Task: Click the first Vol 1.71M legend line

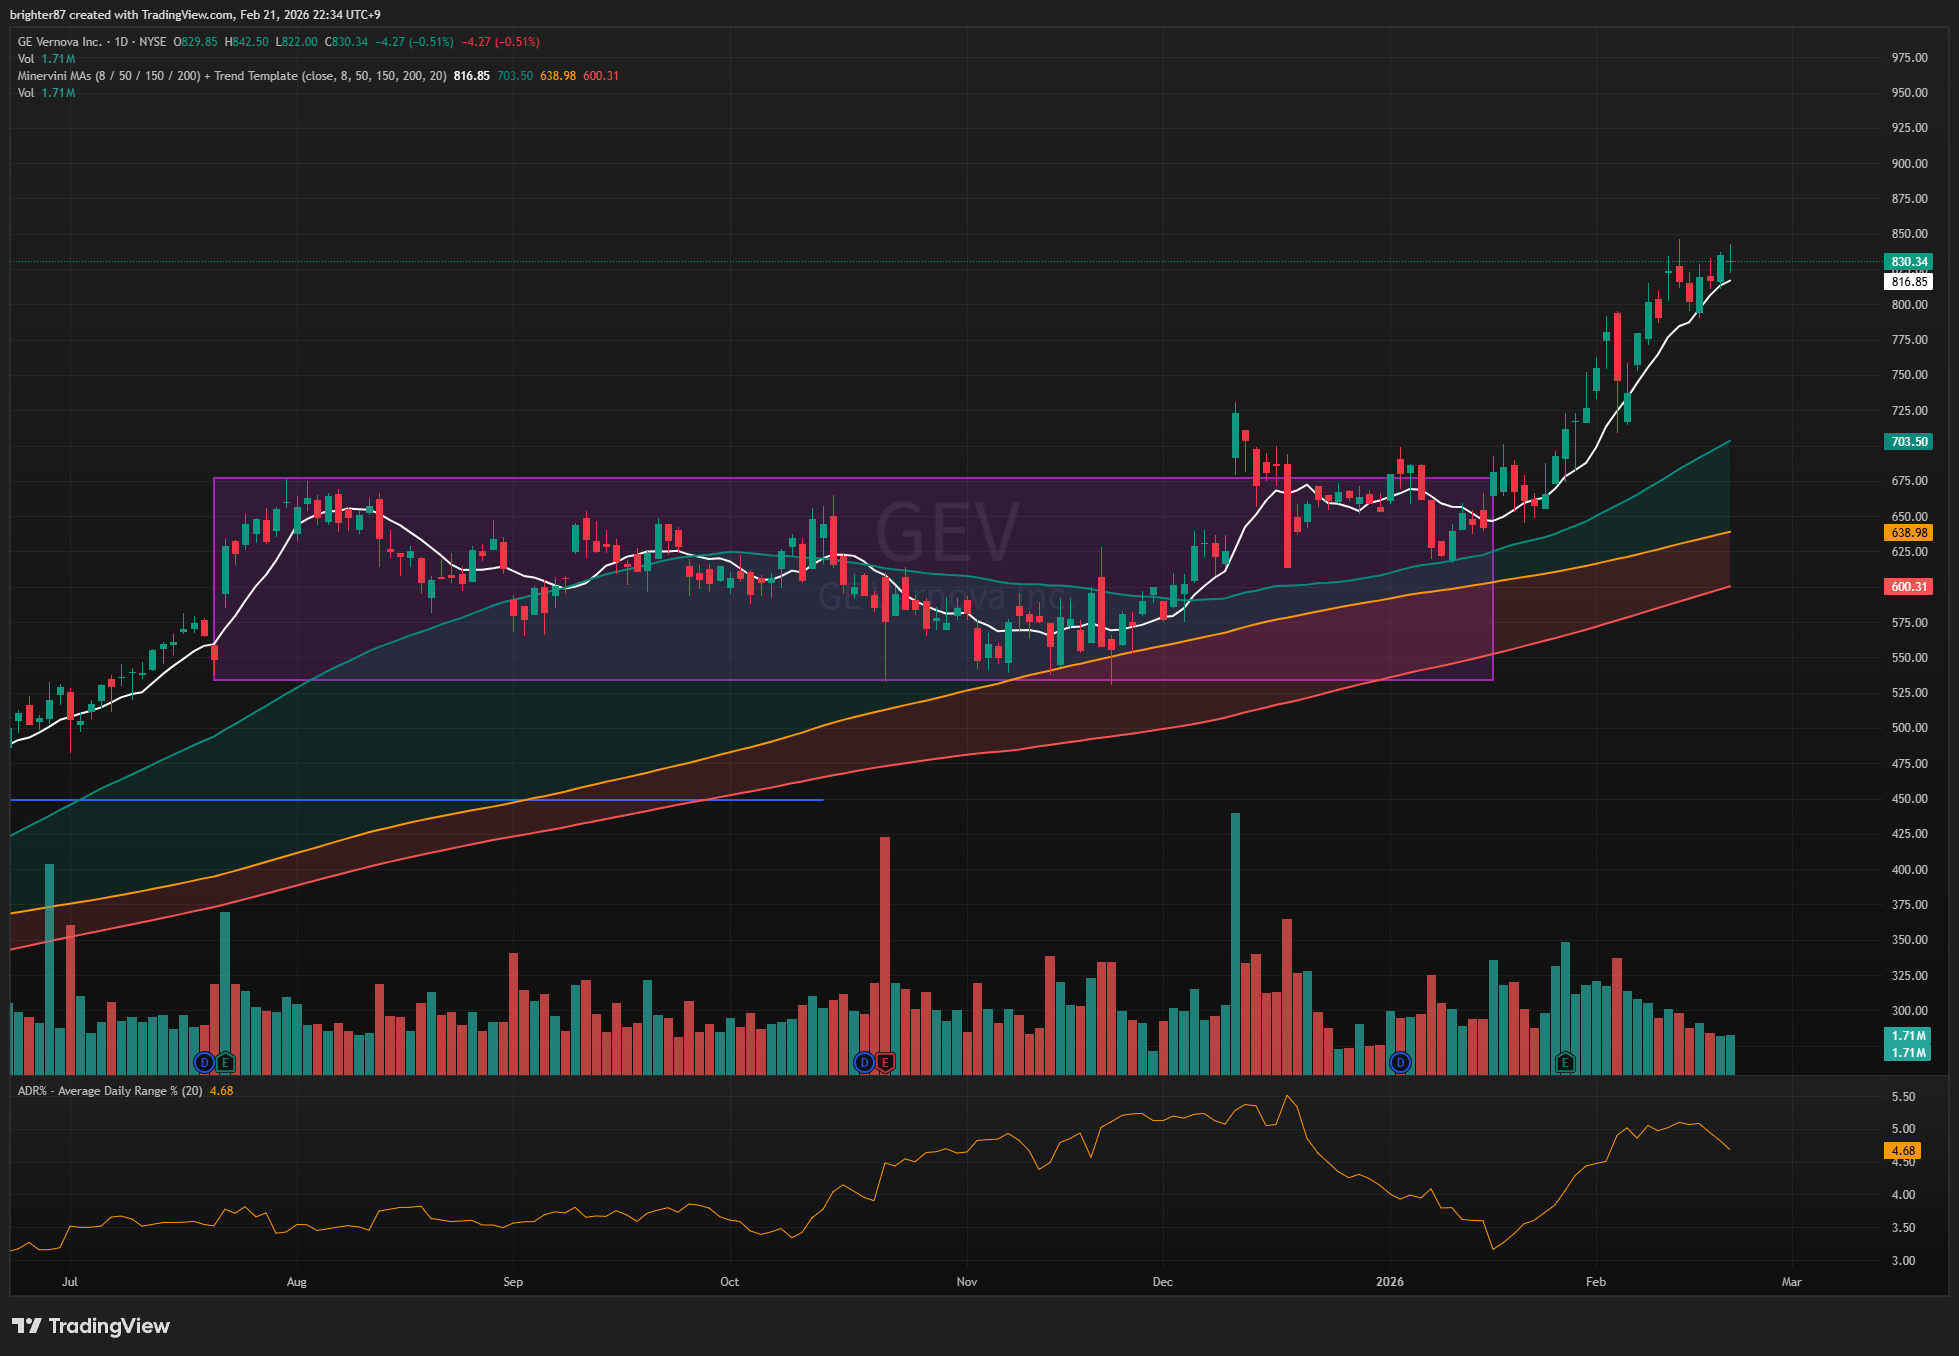Action: click(x=46, y=59)
